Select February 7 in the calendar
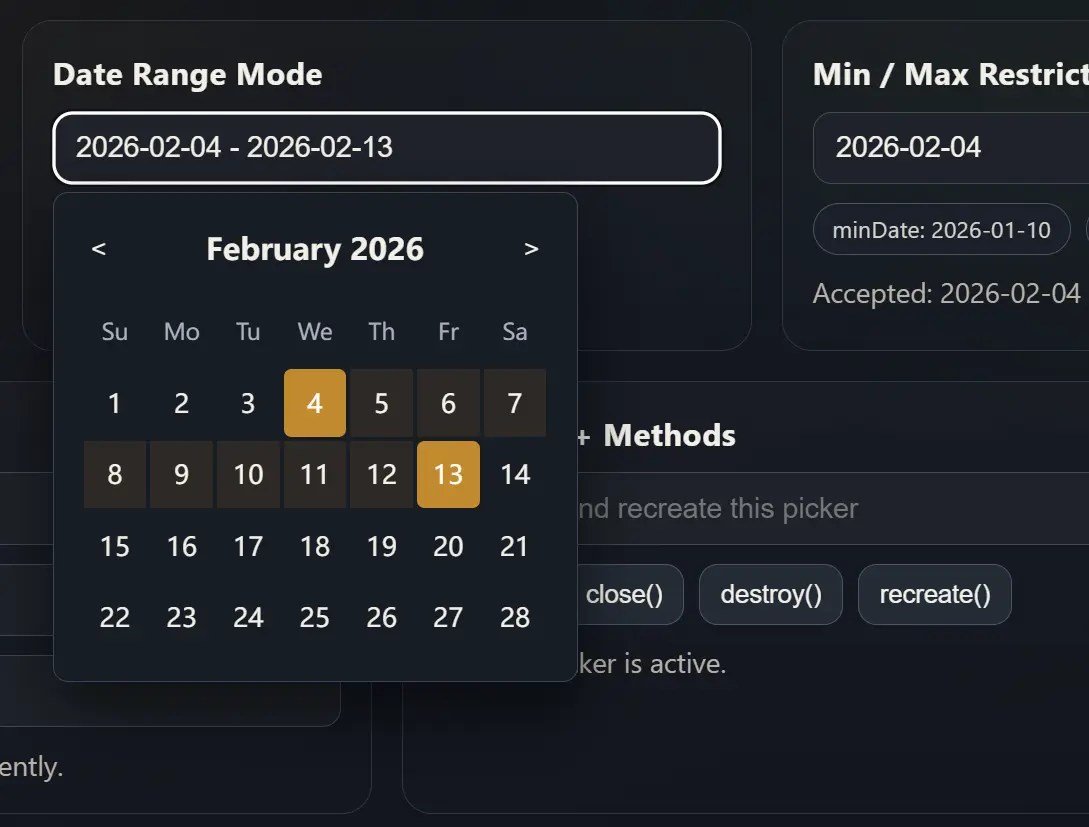Viewport: 1089px width, 827px height. point(514,403)
